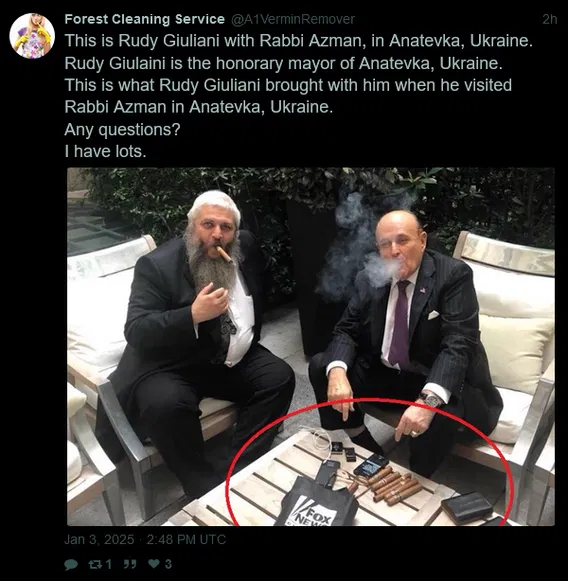This screenshot has height=581, width=568.
Task: Click the 'honorary mayor of Anatevka' text line
Action: pyautogui.click(x=283, y=63)
